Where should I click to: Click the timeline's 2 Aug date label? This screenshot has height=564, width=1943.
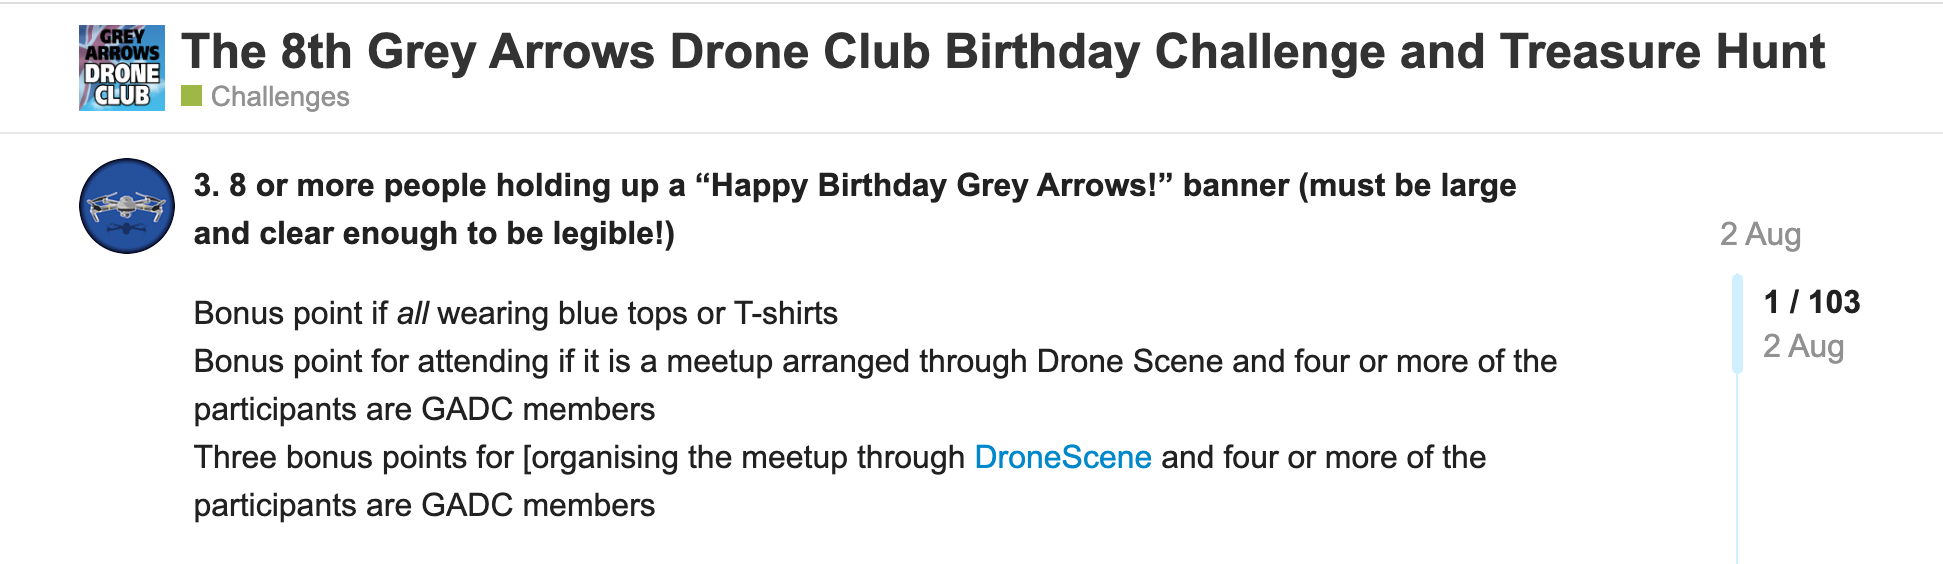click(x=1803, y=346)
